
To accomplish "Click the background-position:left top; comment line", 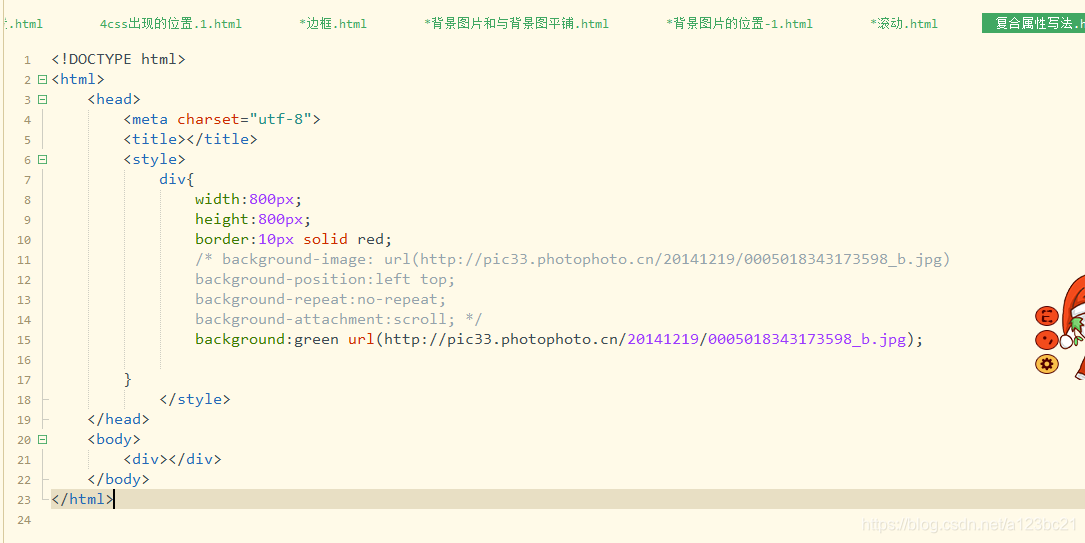I will pos(325,279).
